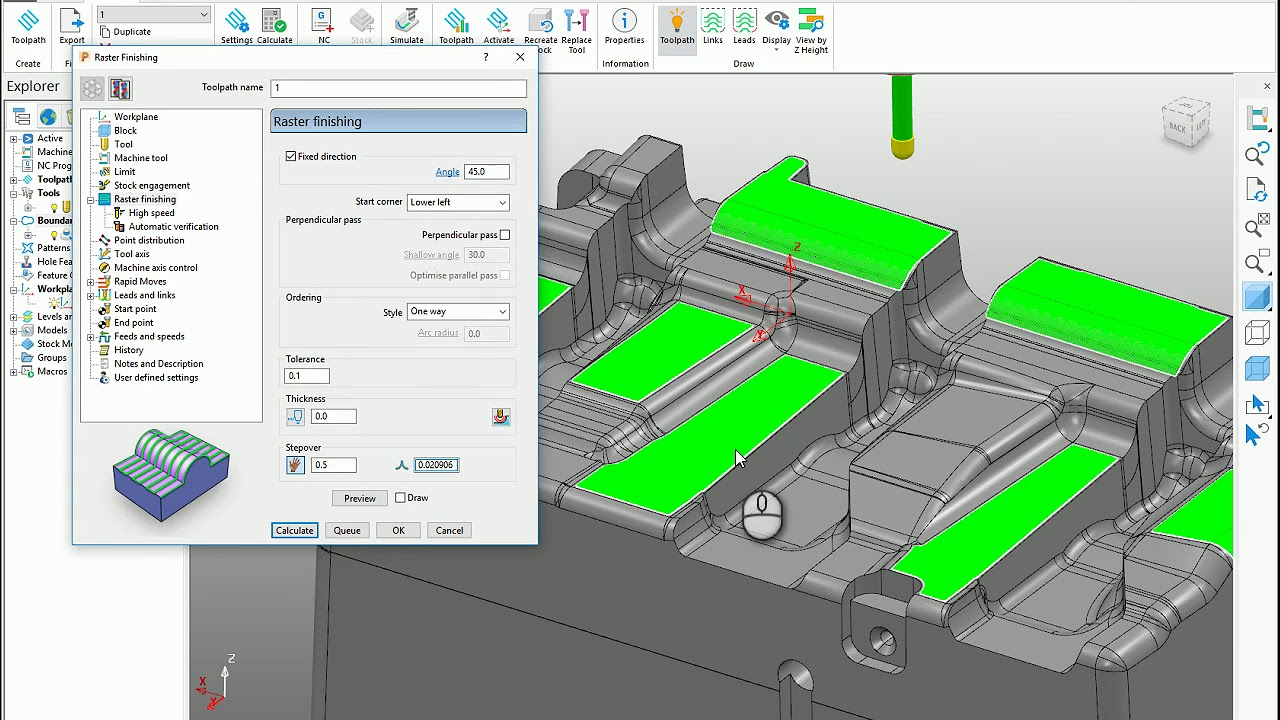Click the NC program icon in ribbon
This screenshot has width=1280, height=720.
tap(323, 25)
